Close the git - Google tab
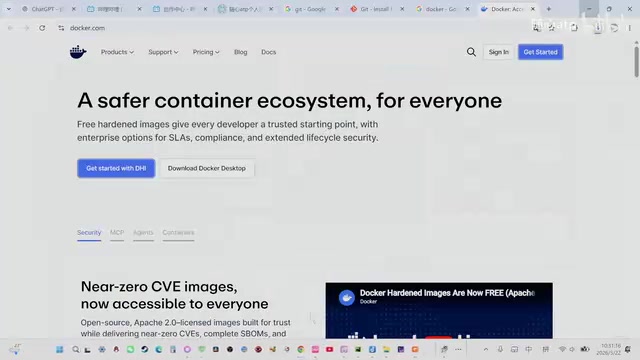 tap(337, 9)
